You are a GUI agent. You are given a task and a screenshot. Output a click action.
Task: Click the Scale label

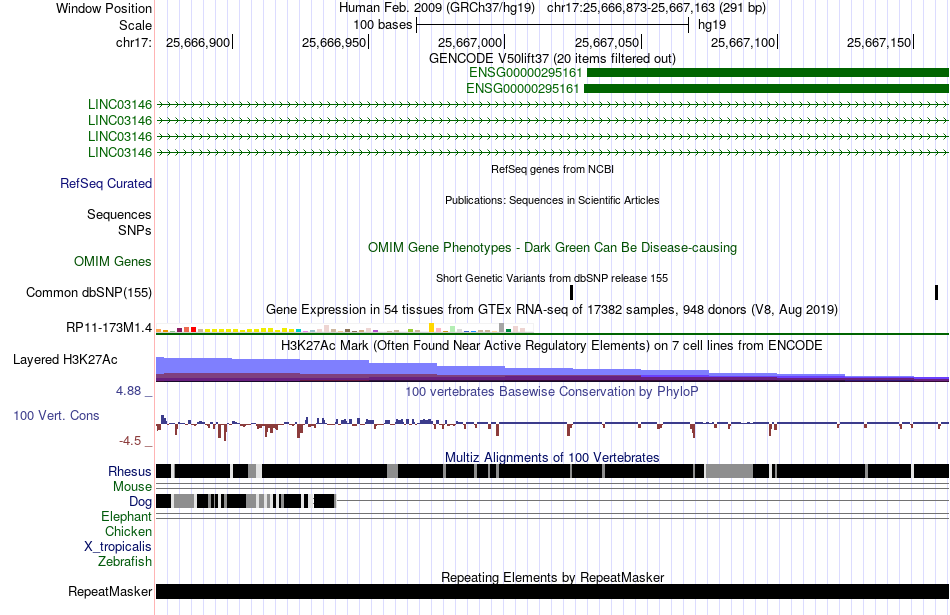pos(135,25)
